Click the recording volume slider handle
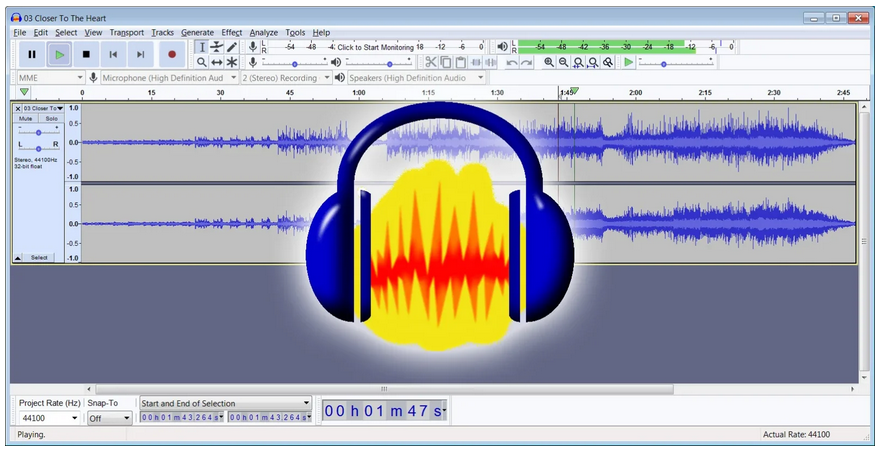Screen dimensions: 881x450 click(x=294, y=64)
